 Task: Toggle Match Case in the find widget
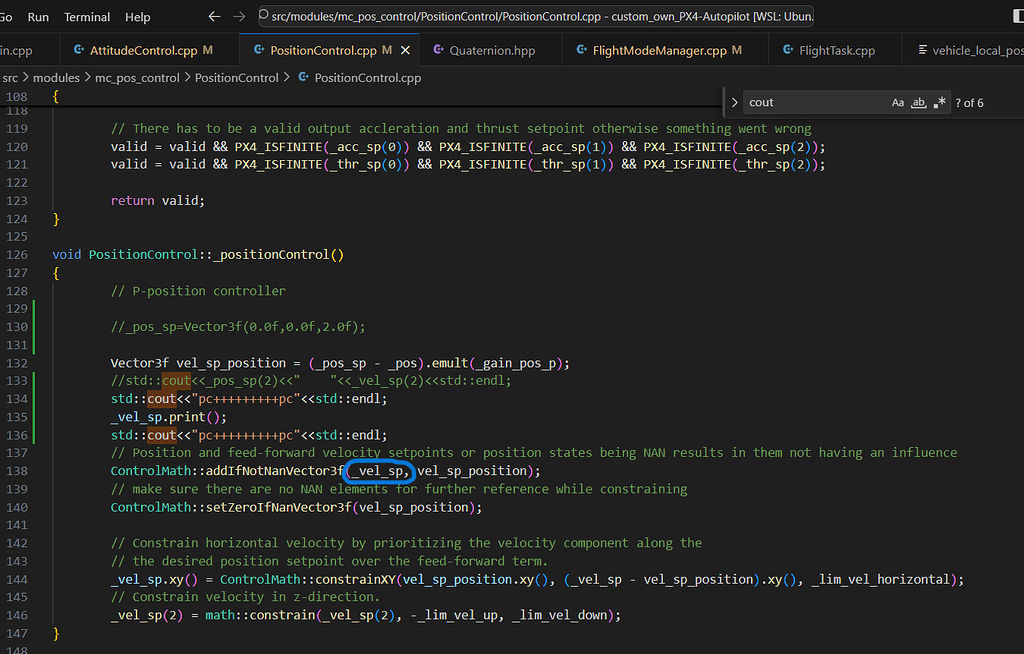click(898, 102)
